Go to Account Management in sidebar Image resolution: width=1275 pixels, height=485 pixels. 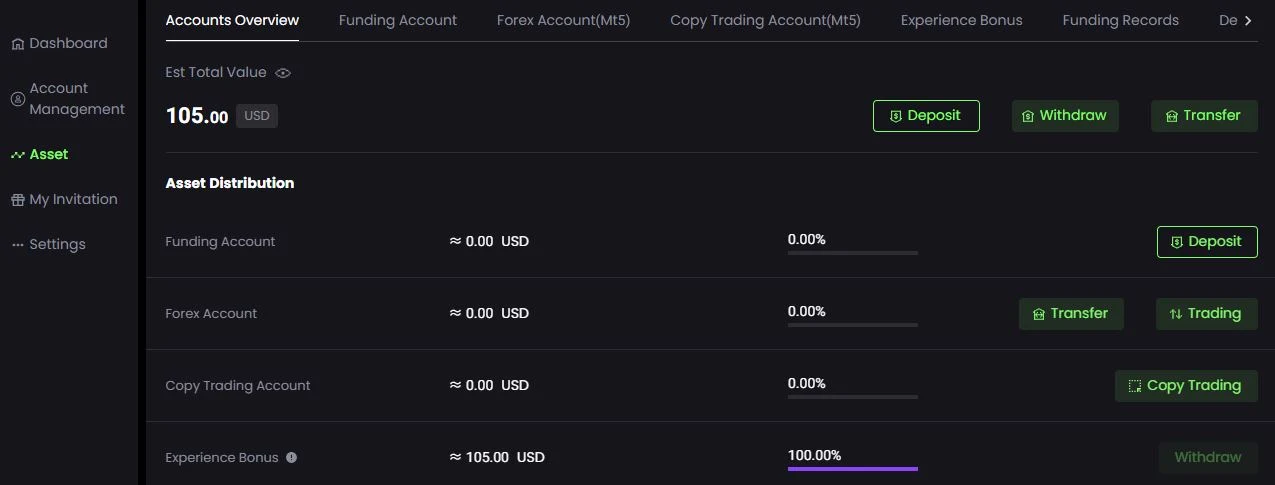[68, 99]
